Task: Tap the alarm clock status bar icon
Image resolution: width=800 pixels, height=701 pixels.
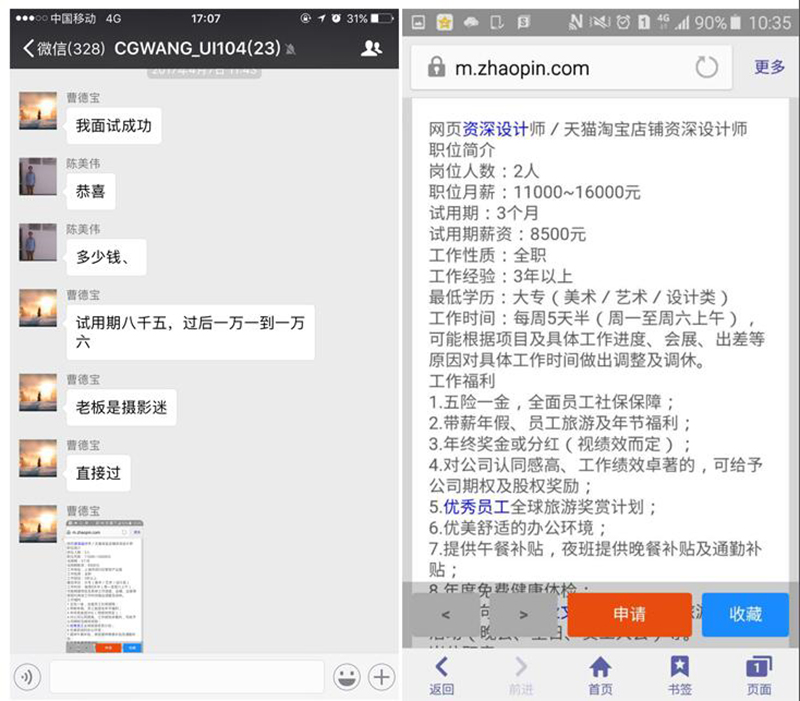Action: pos(623,22)
